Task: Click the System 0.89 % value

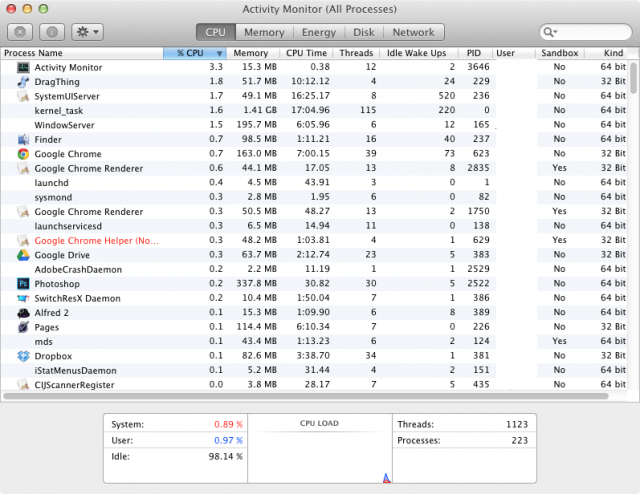Action: (x=229, y=425)
